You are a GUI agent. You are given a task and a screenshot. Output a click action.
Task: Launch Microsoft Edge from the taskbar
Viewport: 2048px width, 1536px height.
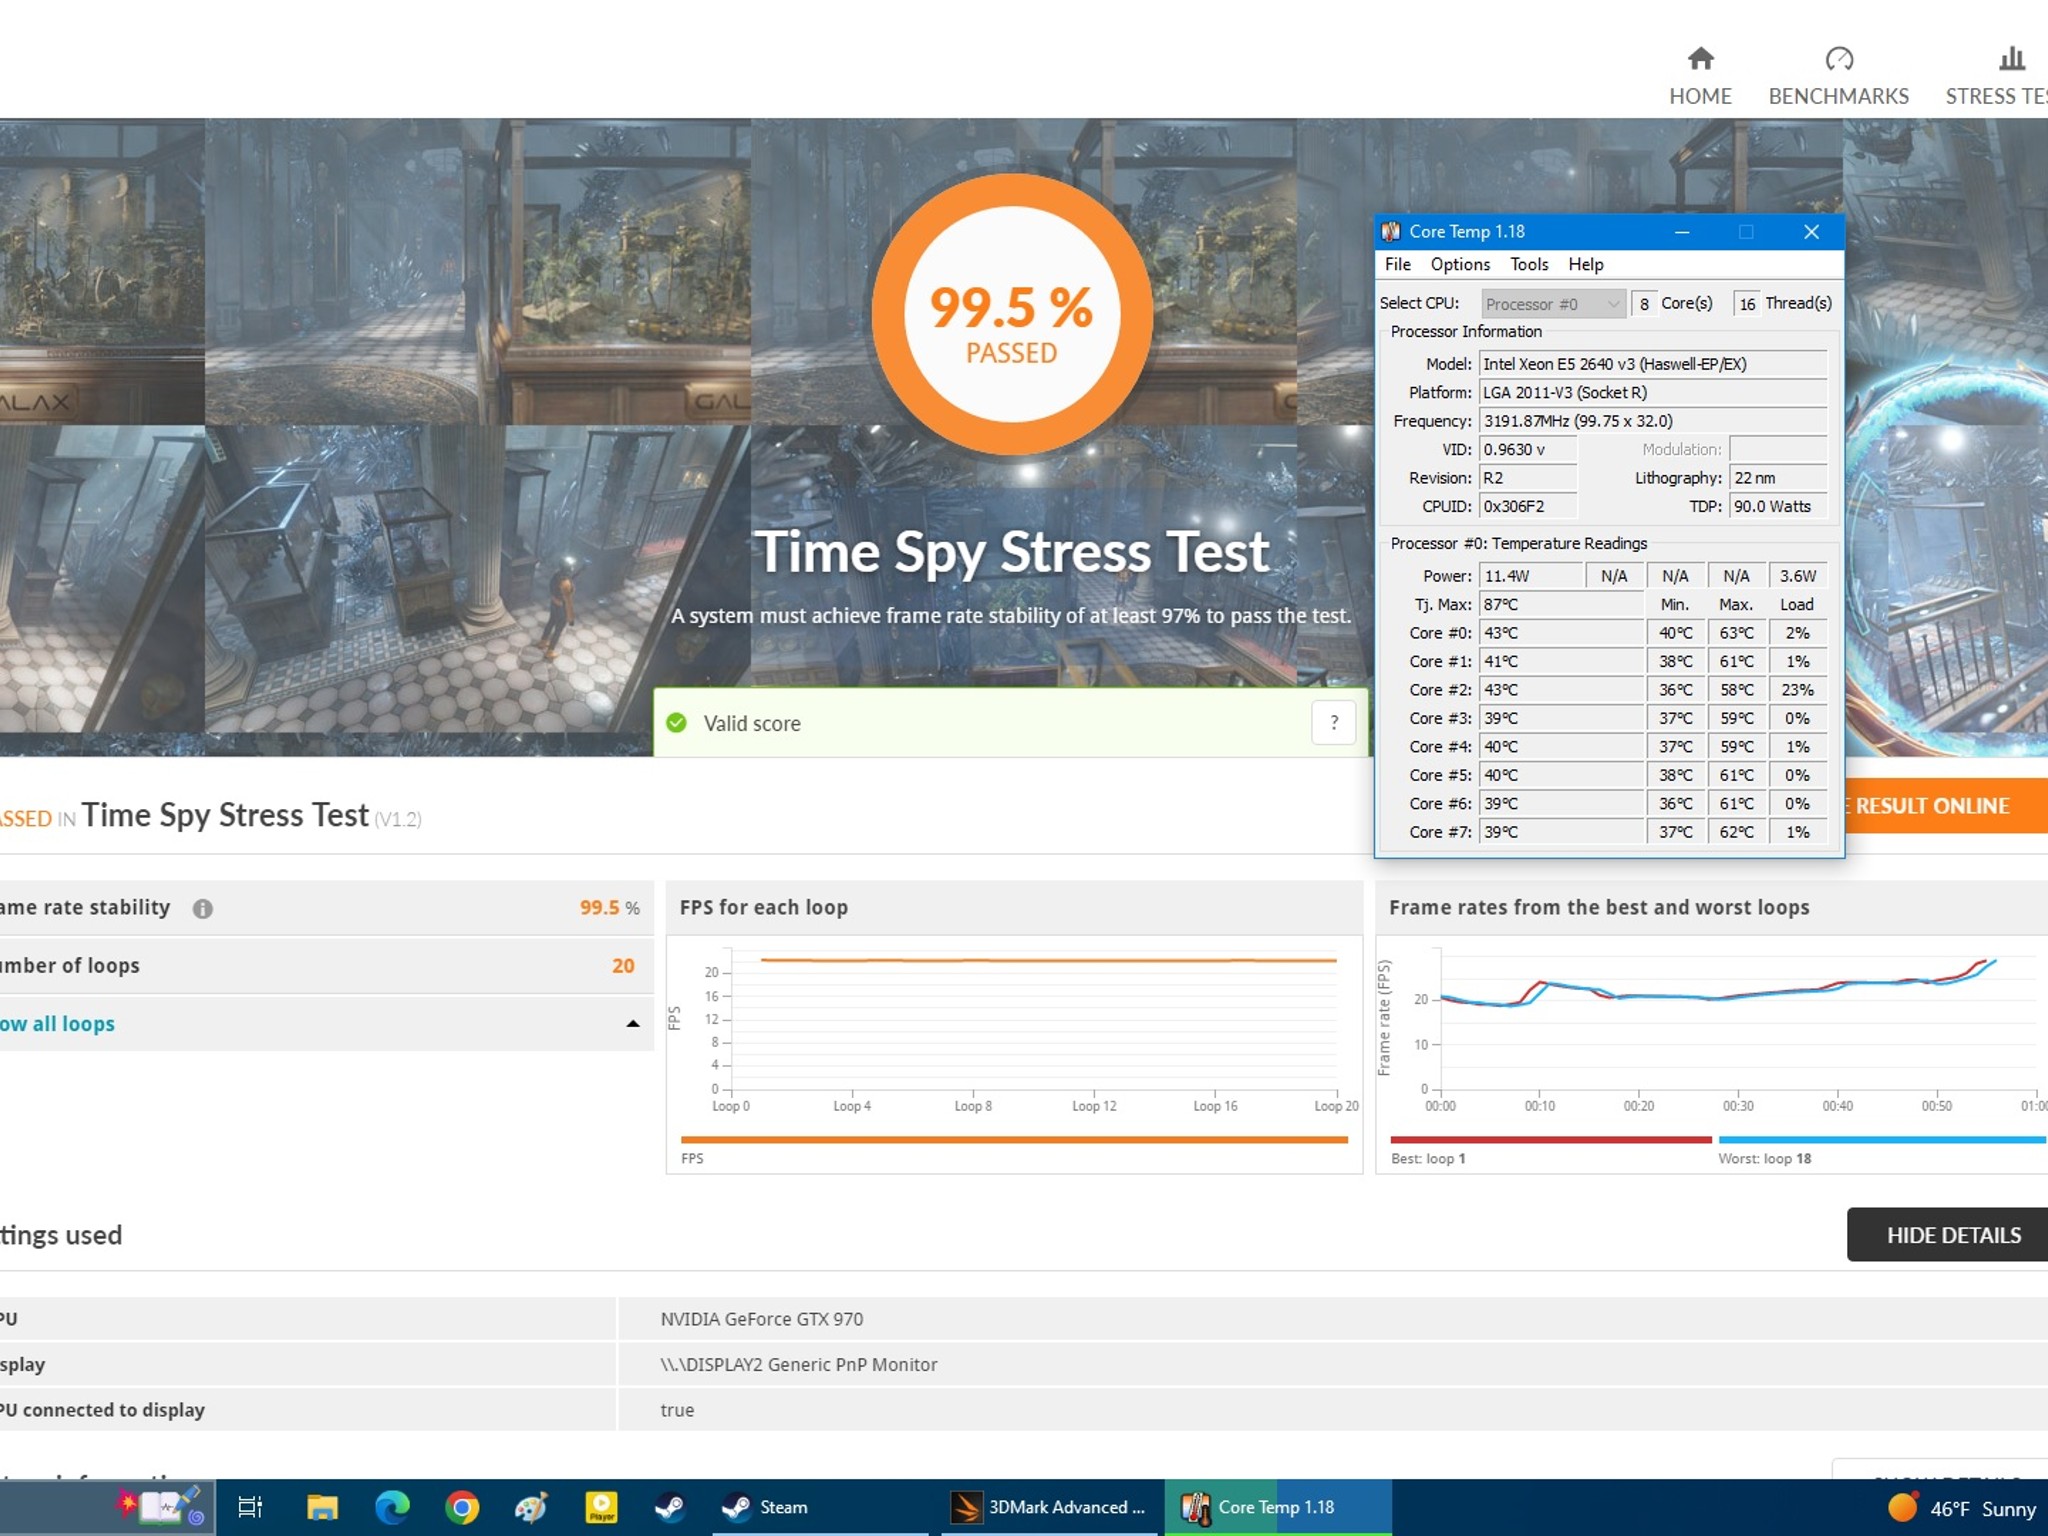(391, 1507)
